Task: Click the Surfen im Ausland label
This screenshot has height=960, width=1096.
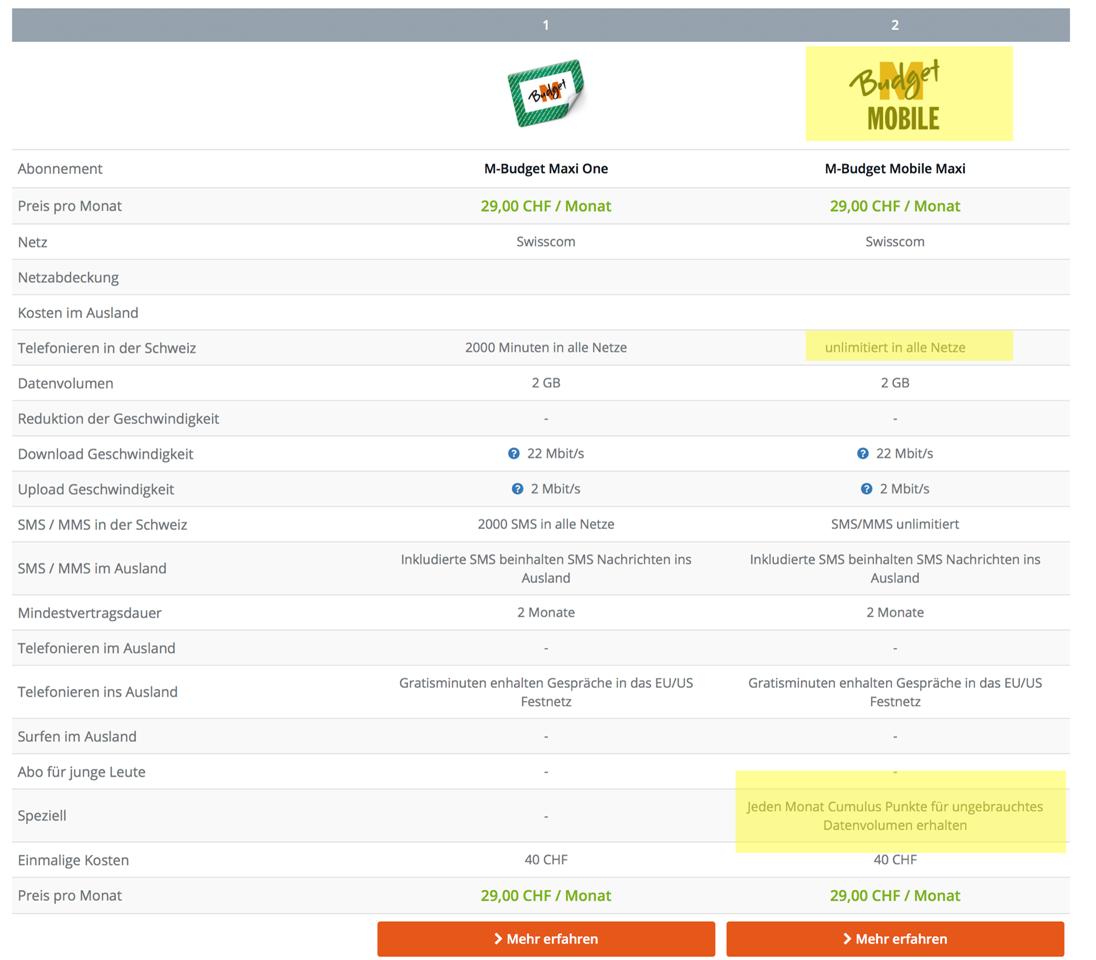Action: click(77, 737)
